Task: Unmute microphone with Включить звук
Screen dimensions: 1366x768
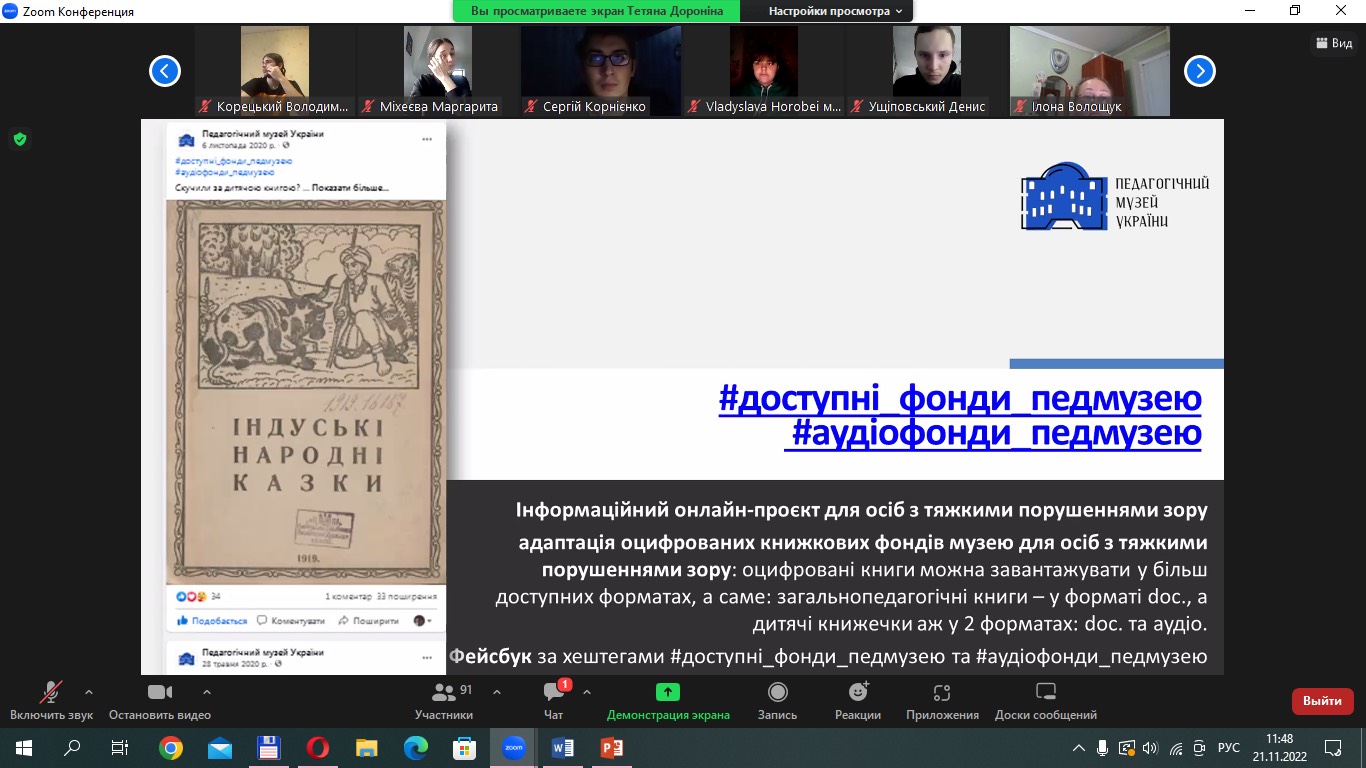Action: point(51,700)
